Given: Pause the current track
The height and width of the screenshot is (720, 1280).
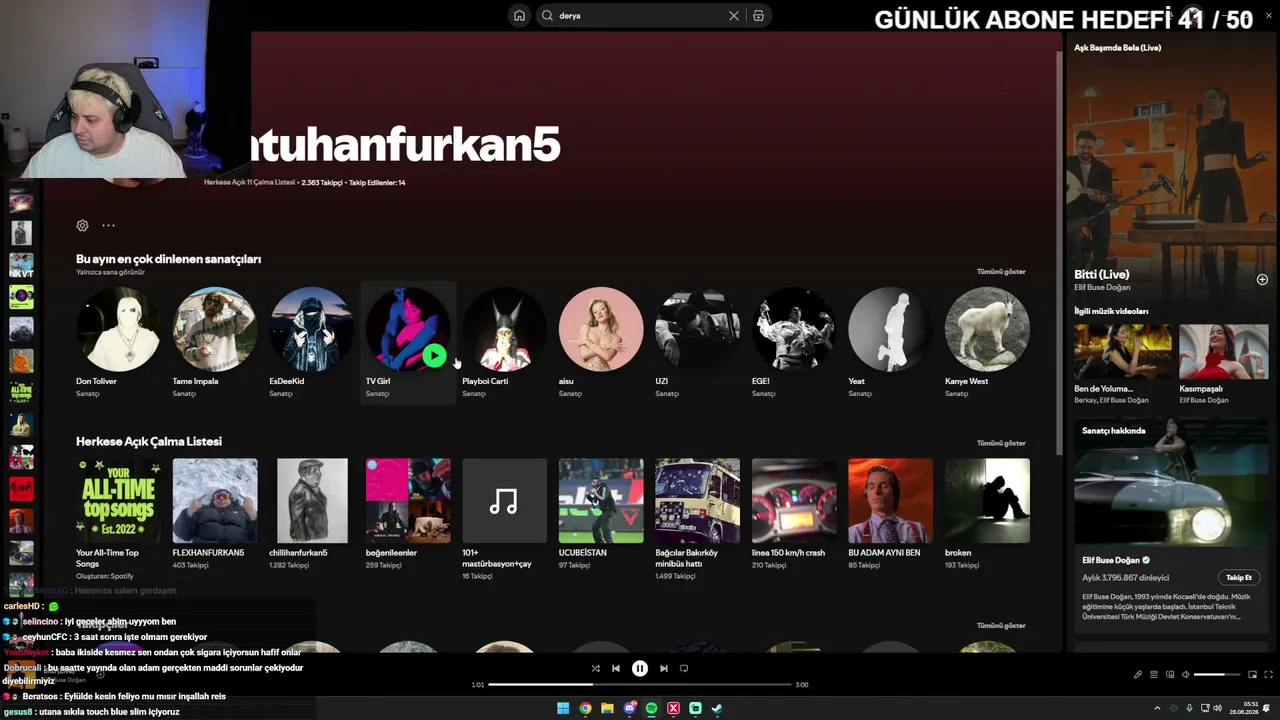Looking at the screenshot, I should tap(640, 669).
